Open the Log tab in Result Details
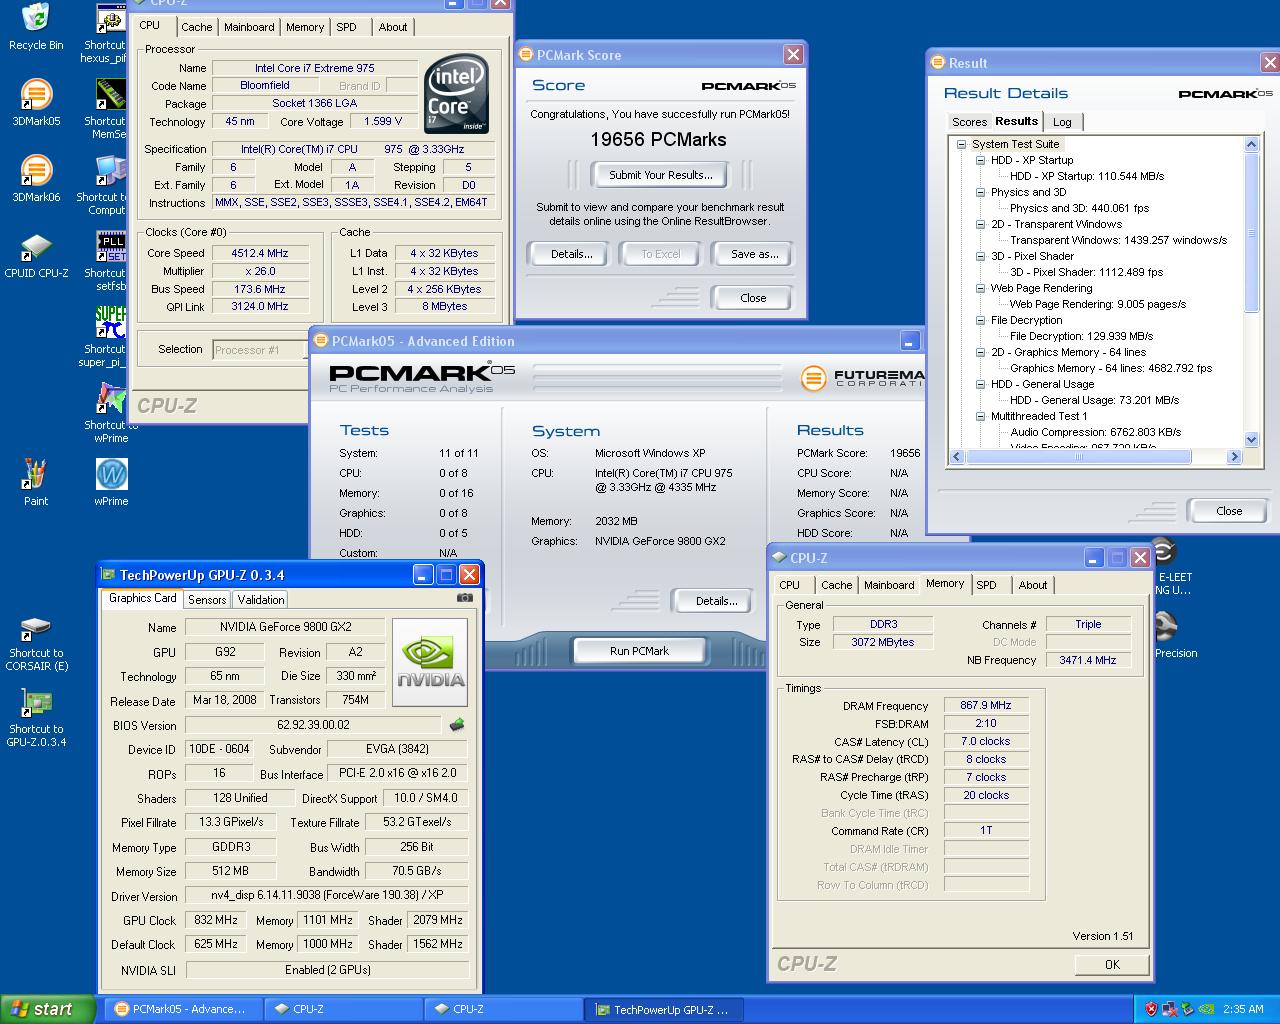The height and width of the screenshot is (1024, 1280). click(1062, 122)
